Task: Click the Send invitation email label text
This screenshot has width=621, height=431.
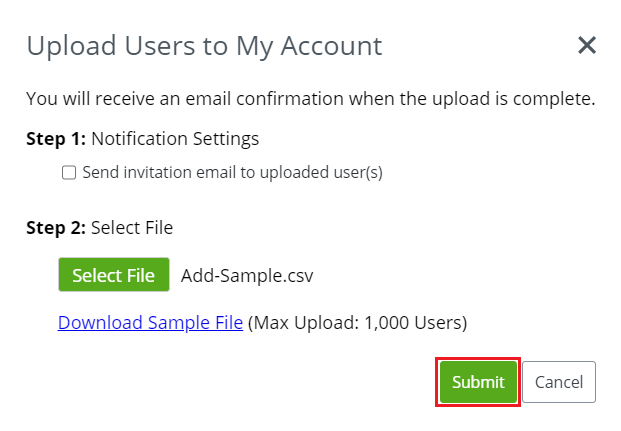Action: point(232,173)
